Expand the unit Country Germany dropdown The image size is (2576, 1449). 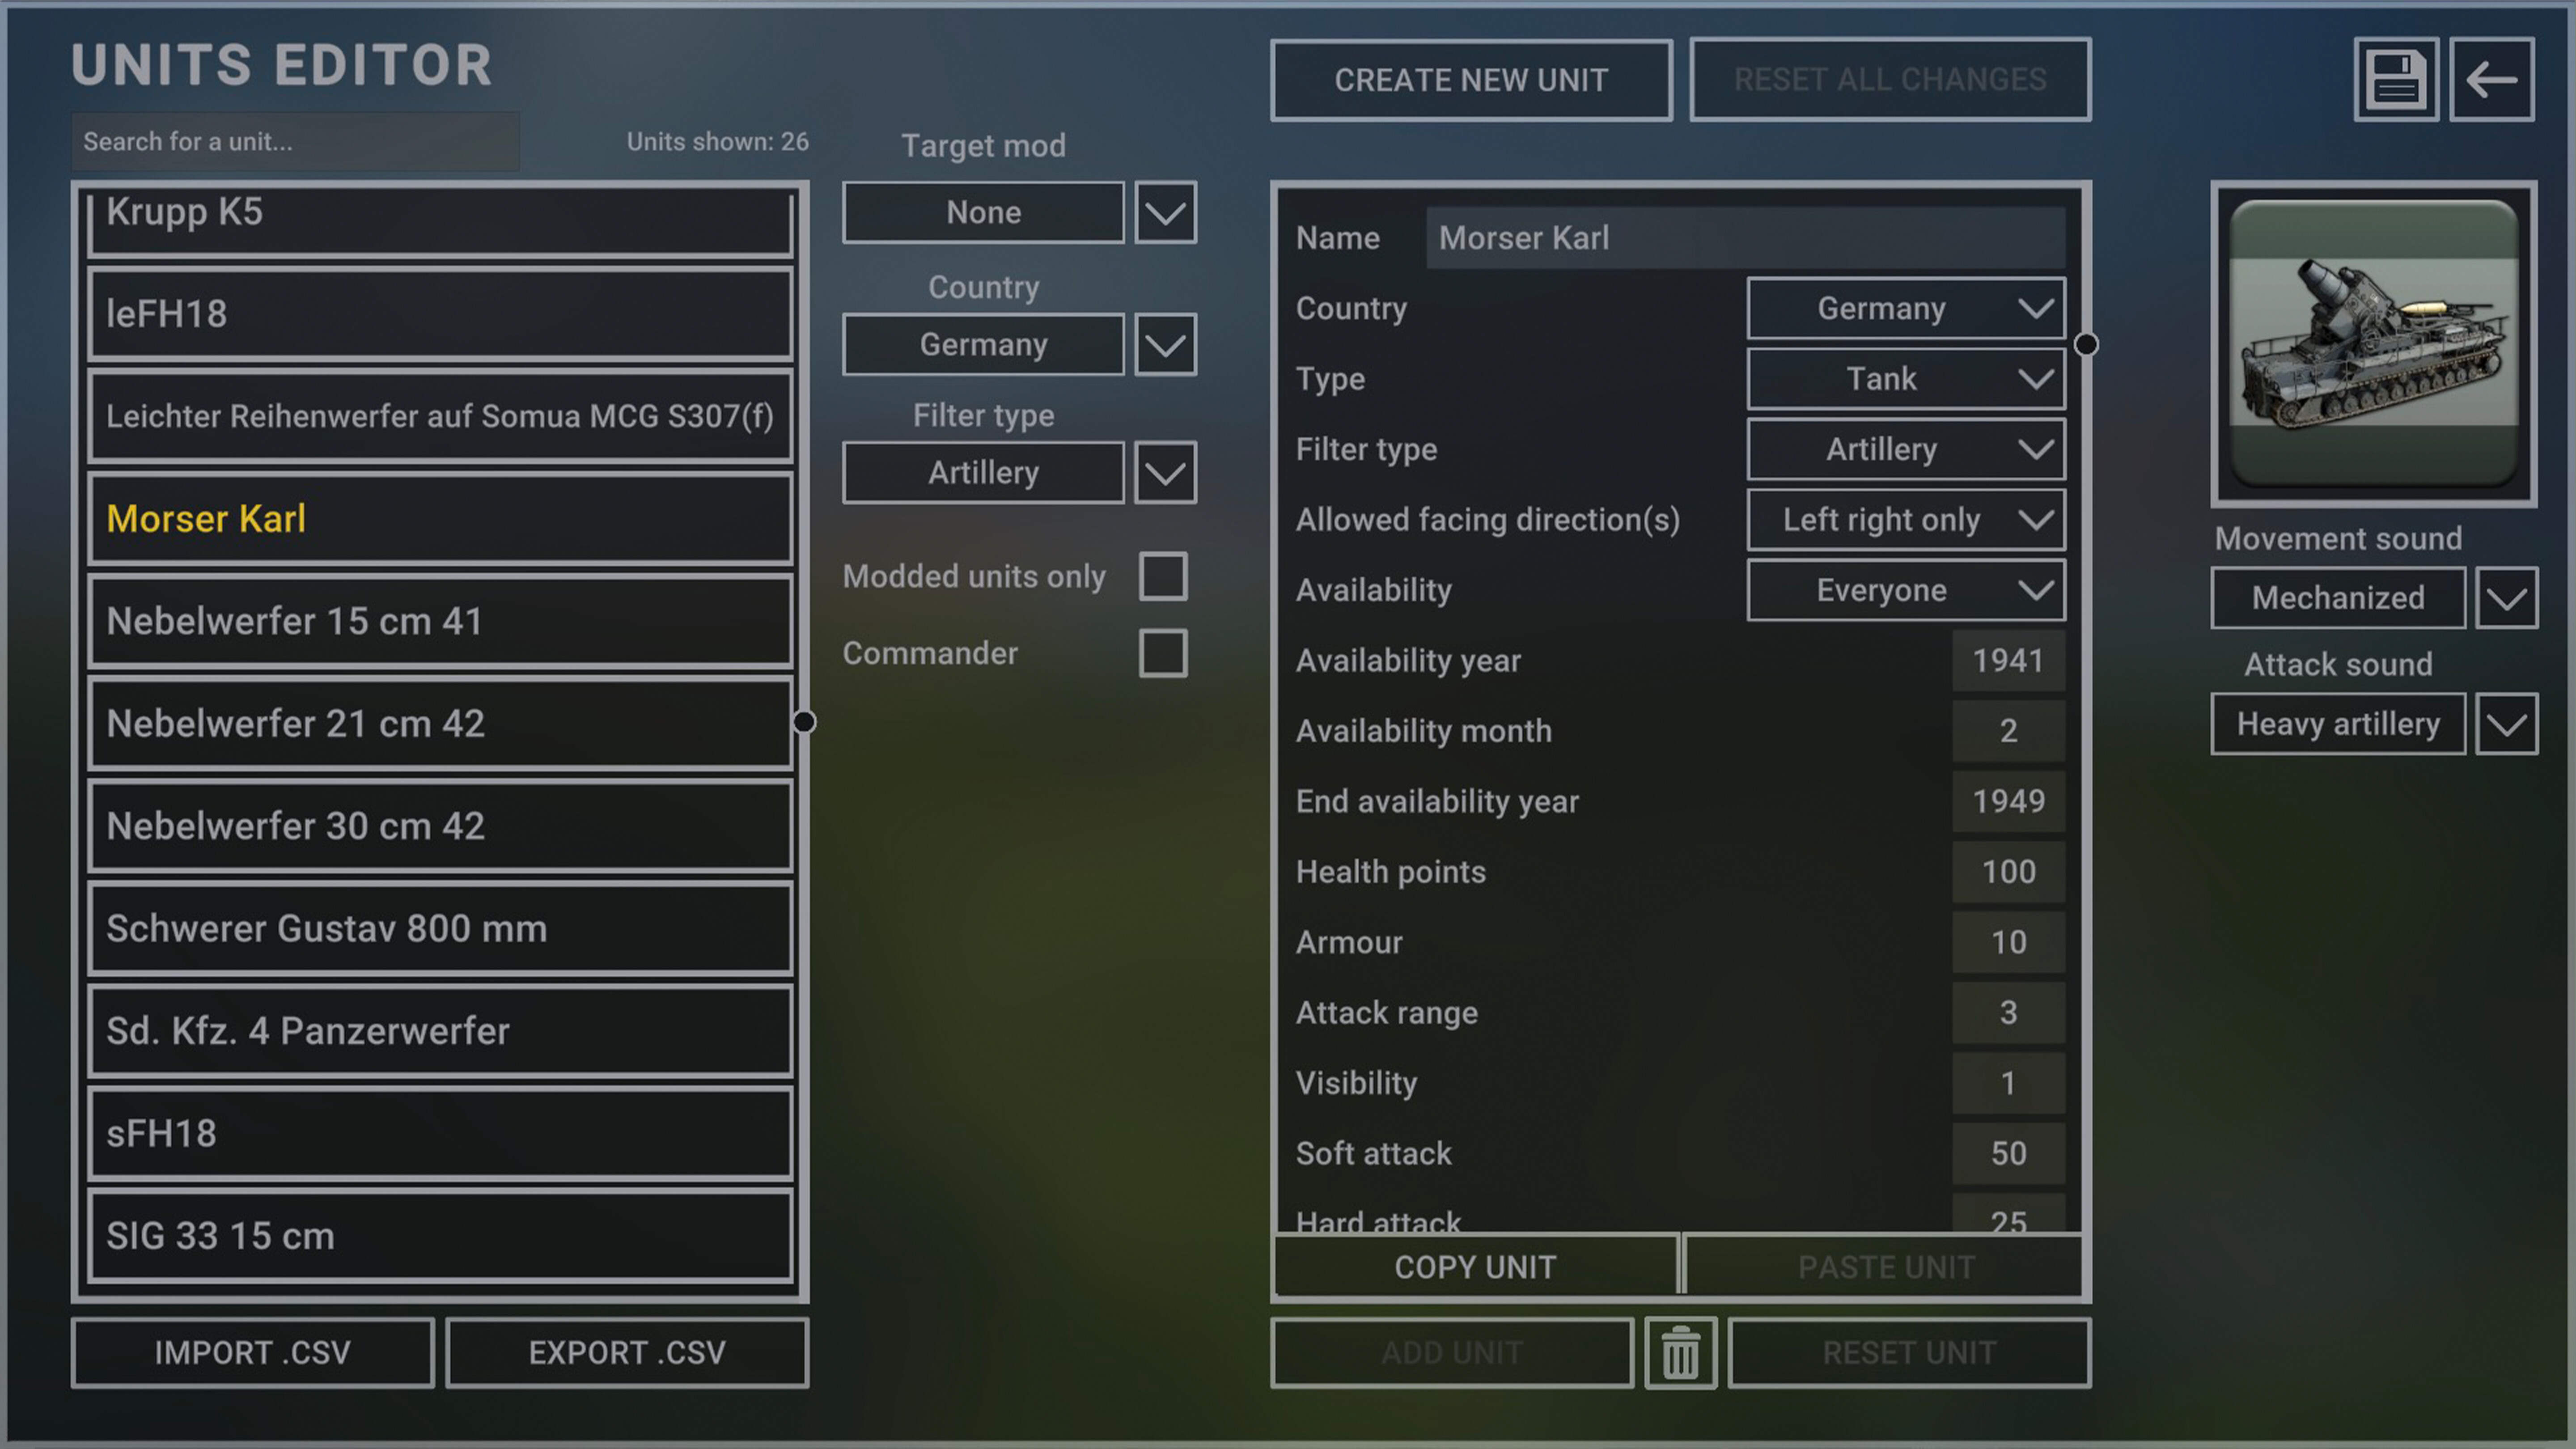pyautogui.click(x=1906, y=308)
